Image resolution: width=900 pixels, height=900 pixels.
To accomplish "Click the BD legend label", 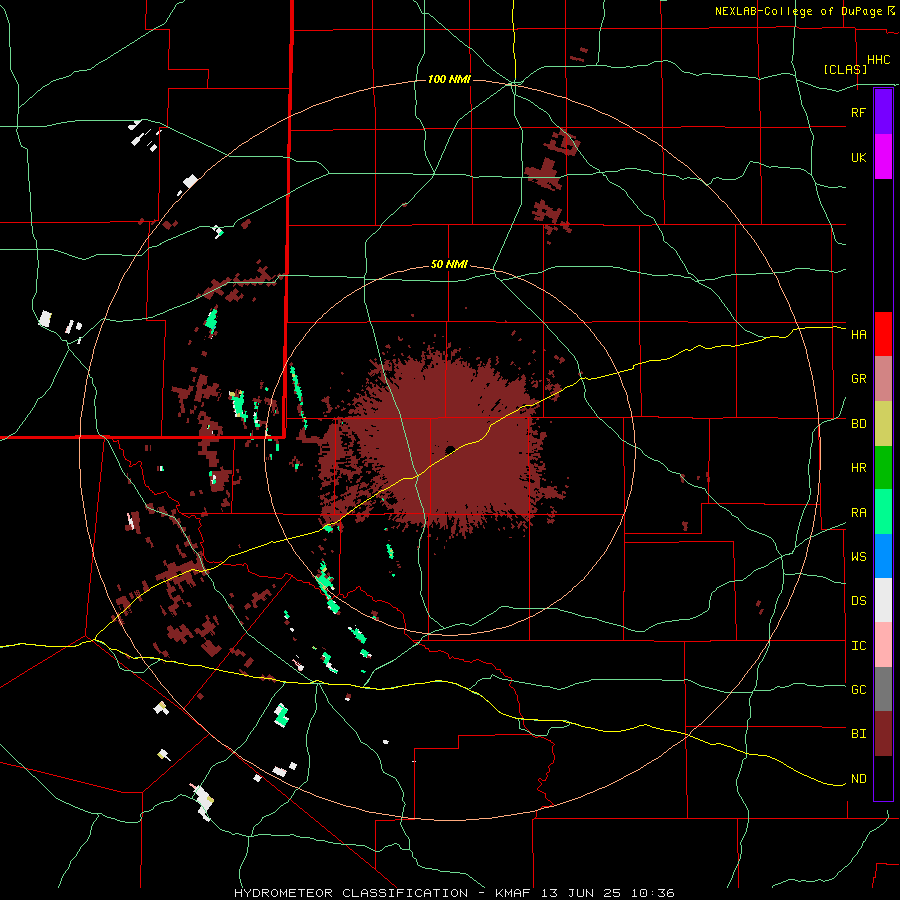I will pos(859,424).
